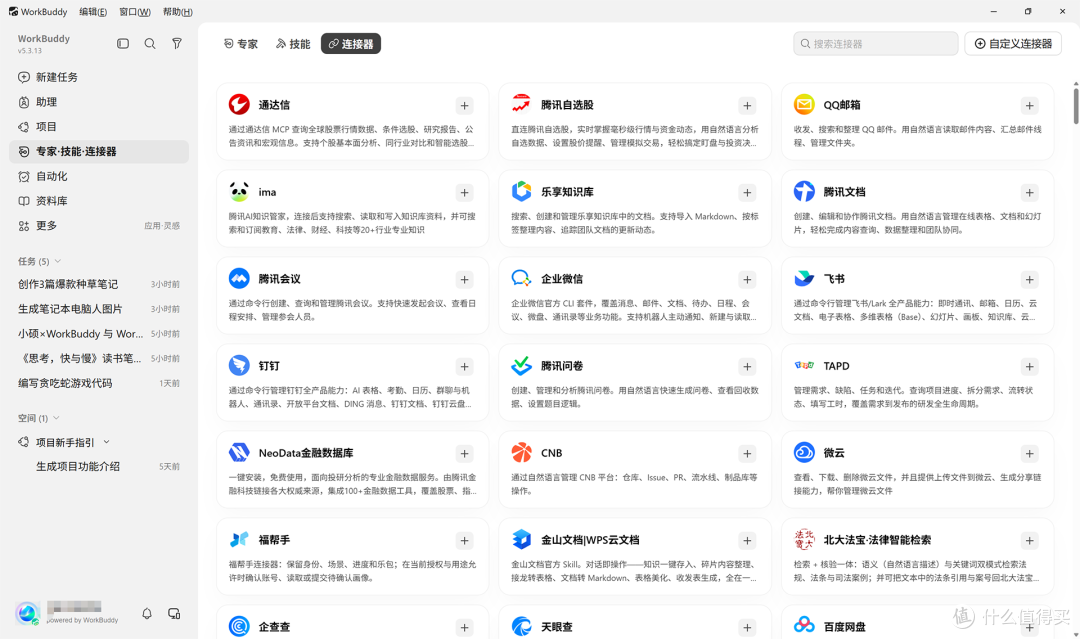Collapse the 任务 (5) section chevron
This screenshot has height=639, width=1080.
point(58,261)
